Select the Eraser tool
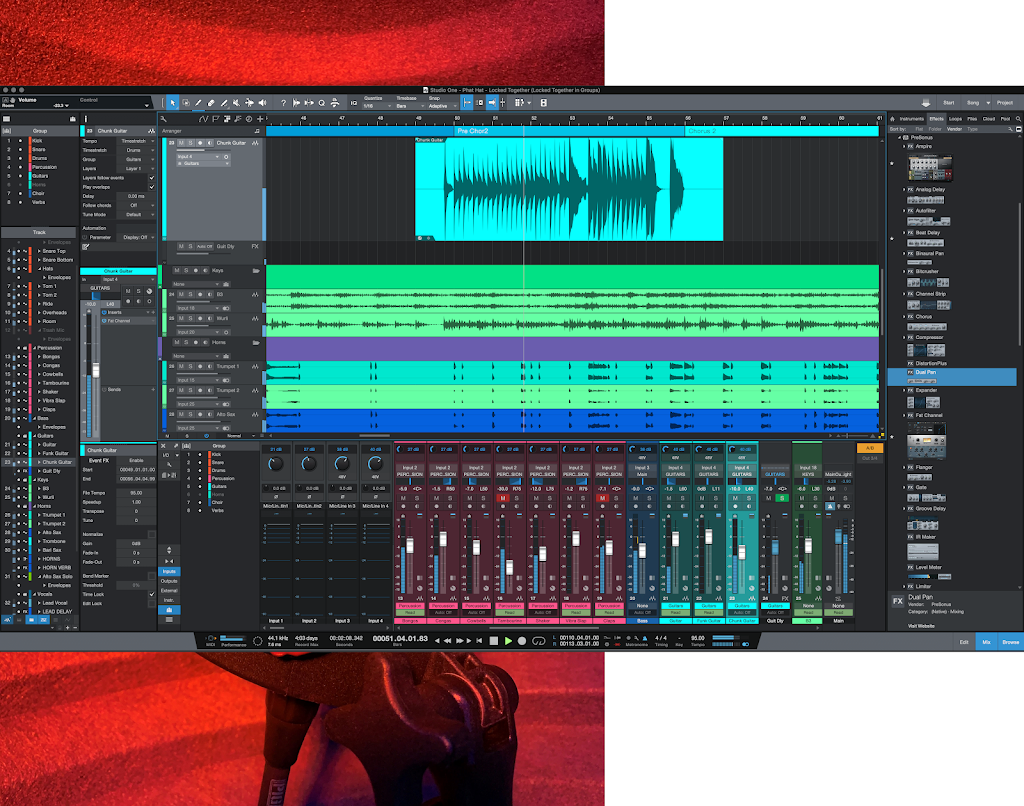 coord(211,102)
